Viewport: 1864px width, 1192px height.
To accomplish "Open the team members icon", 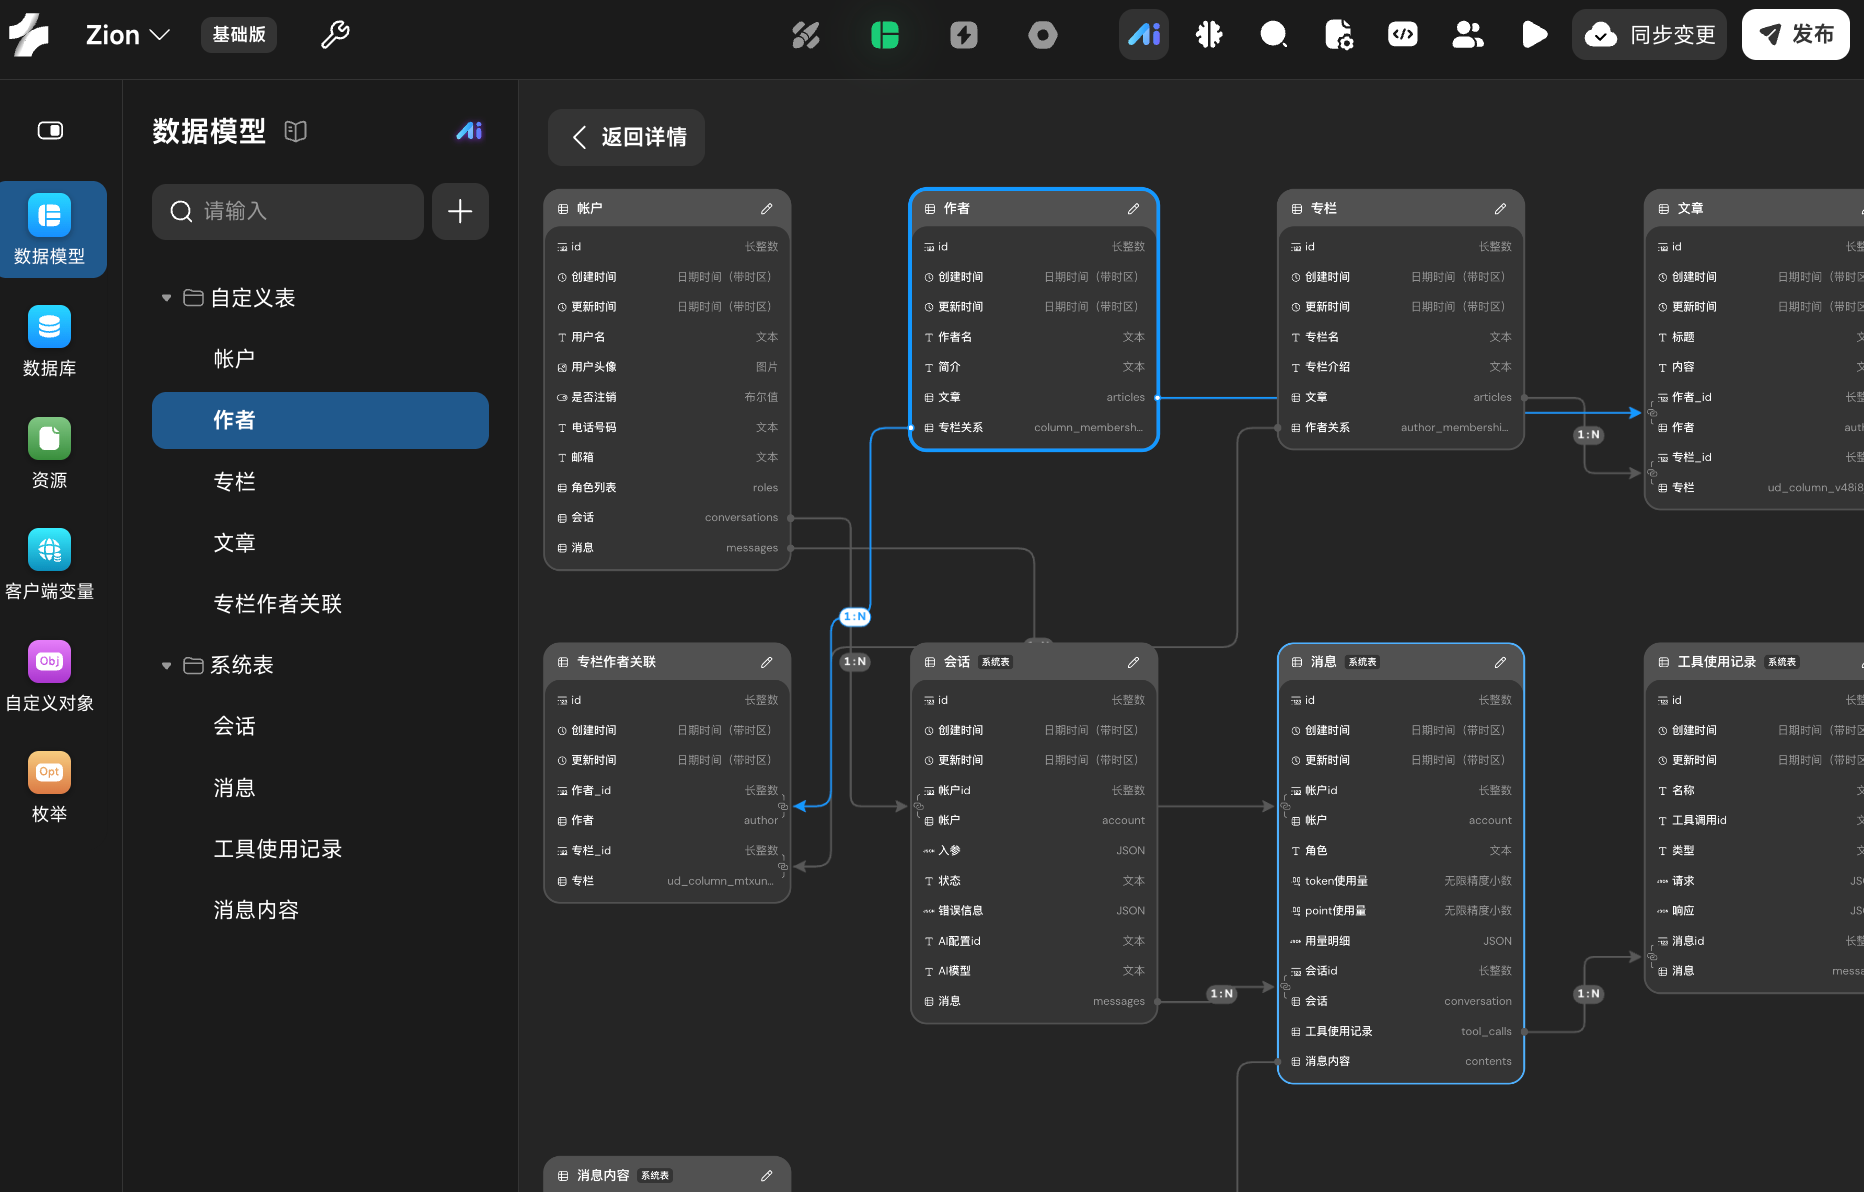I will click(1468, 35).
